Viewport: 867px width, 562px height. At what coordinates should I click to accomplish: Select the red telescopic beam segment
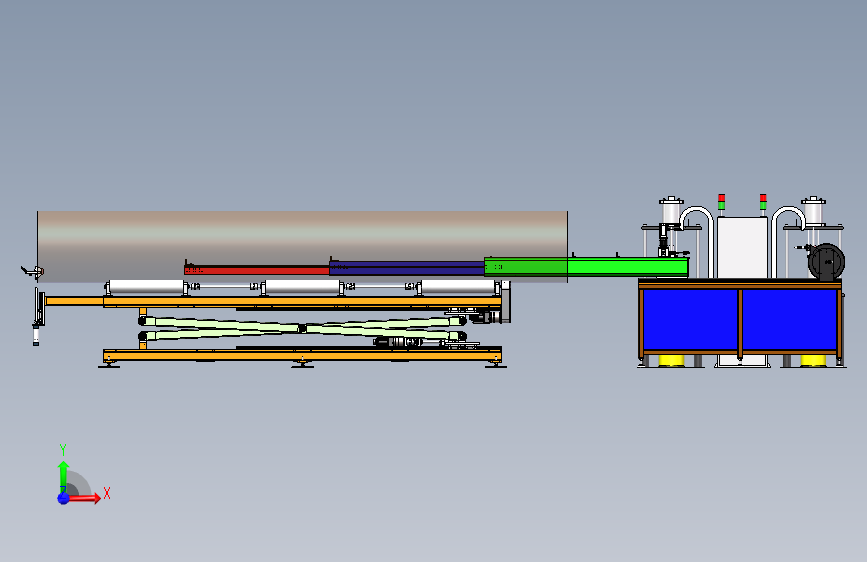[x=257, y=270]
